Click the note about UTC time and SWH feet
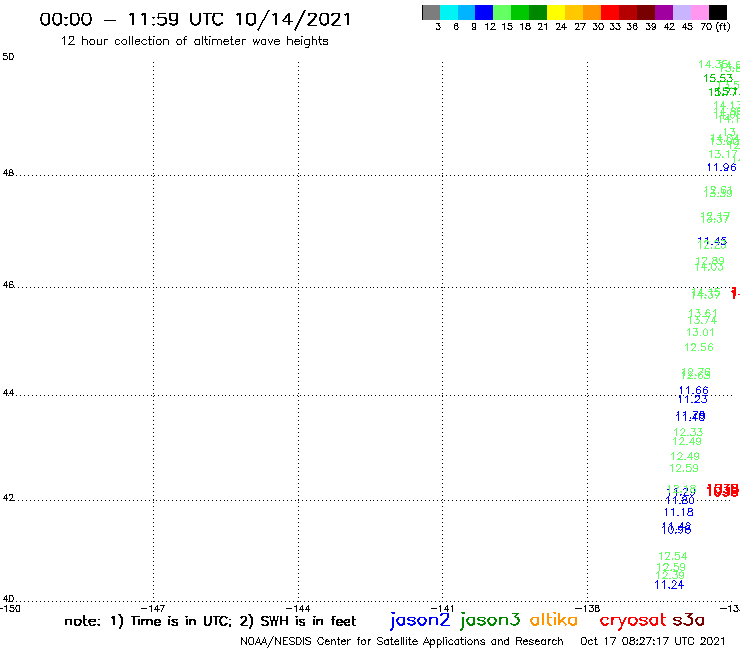Viewport: 740px width, 650px height. pos(210,621)
